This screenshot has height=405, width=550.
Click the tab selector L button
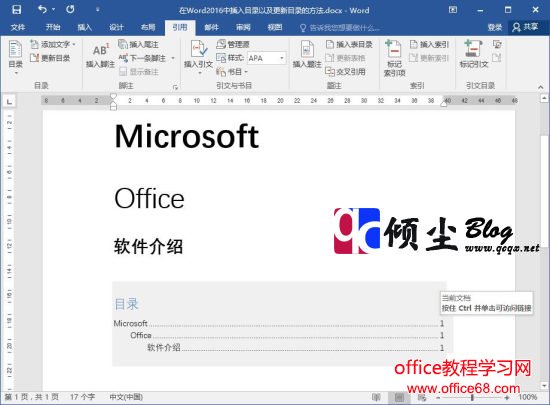(9, 102)
